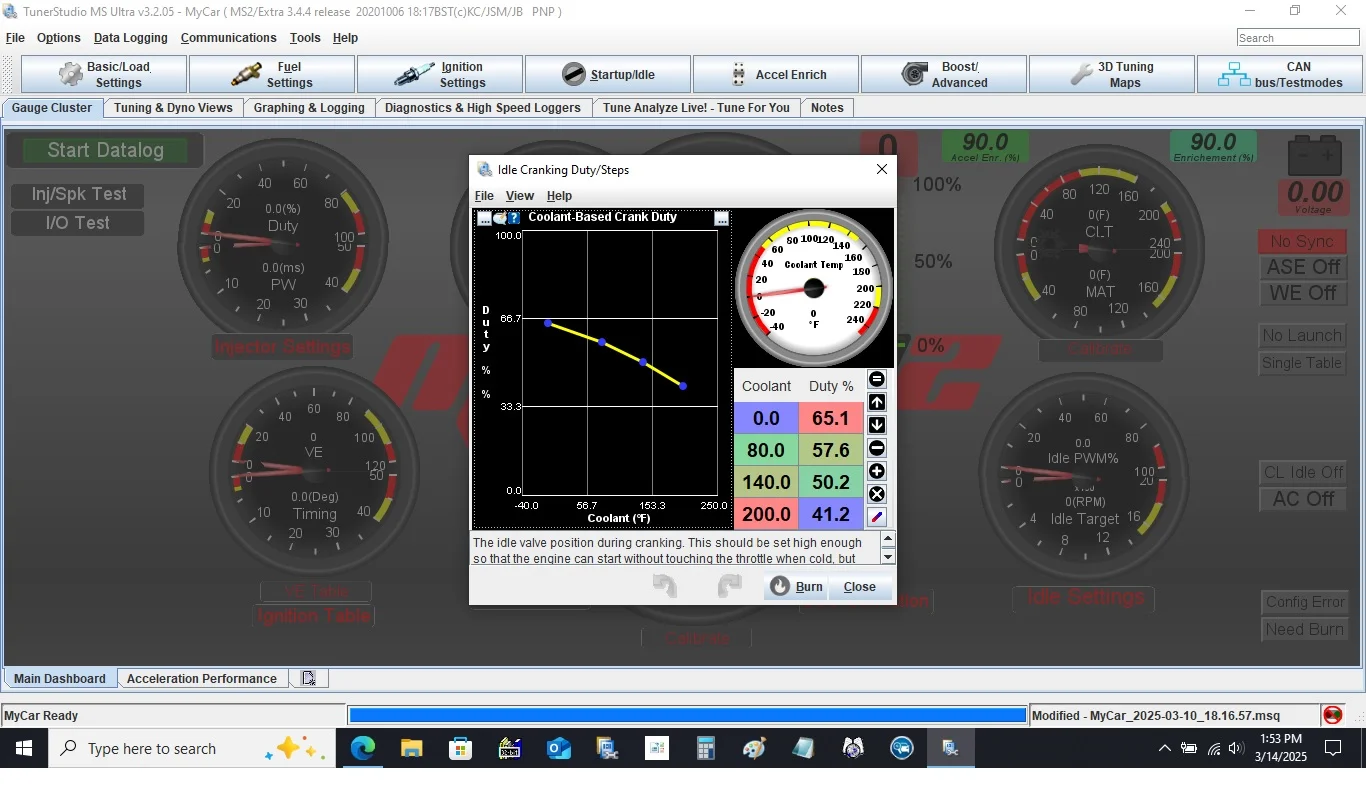Click the Start Datalog button

click(x=105, y=150)
